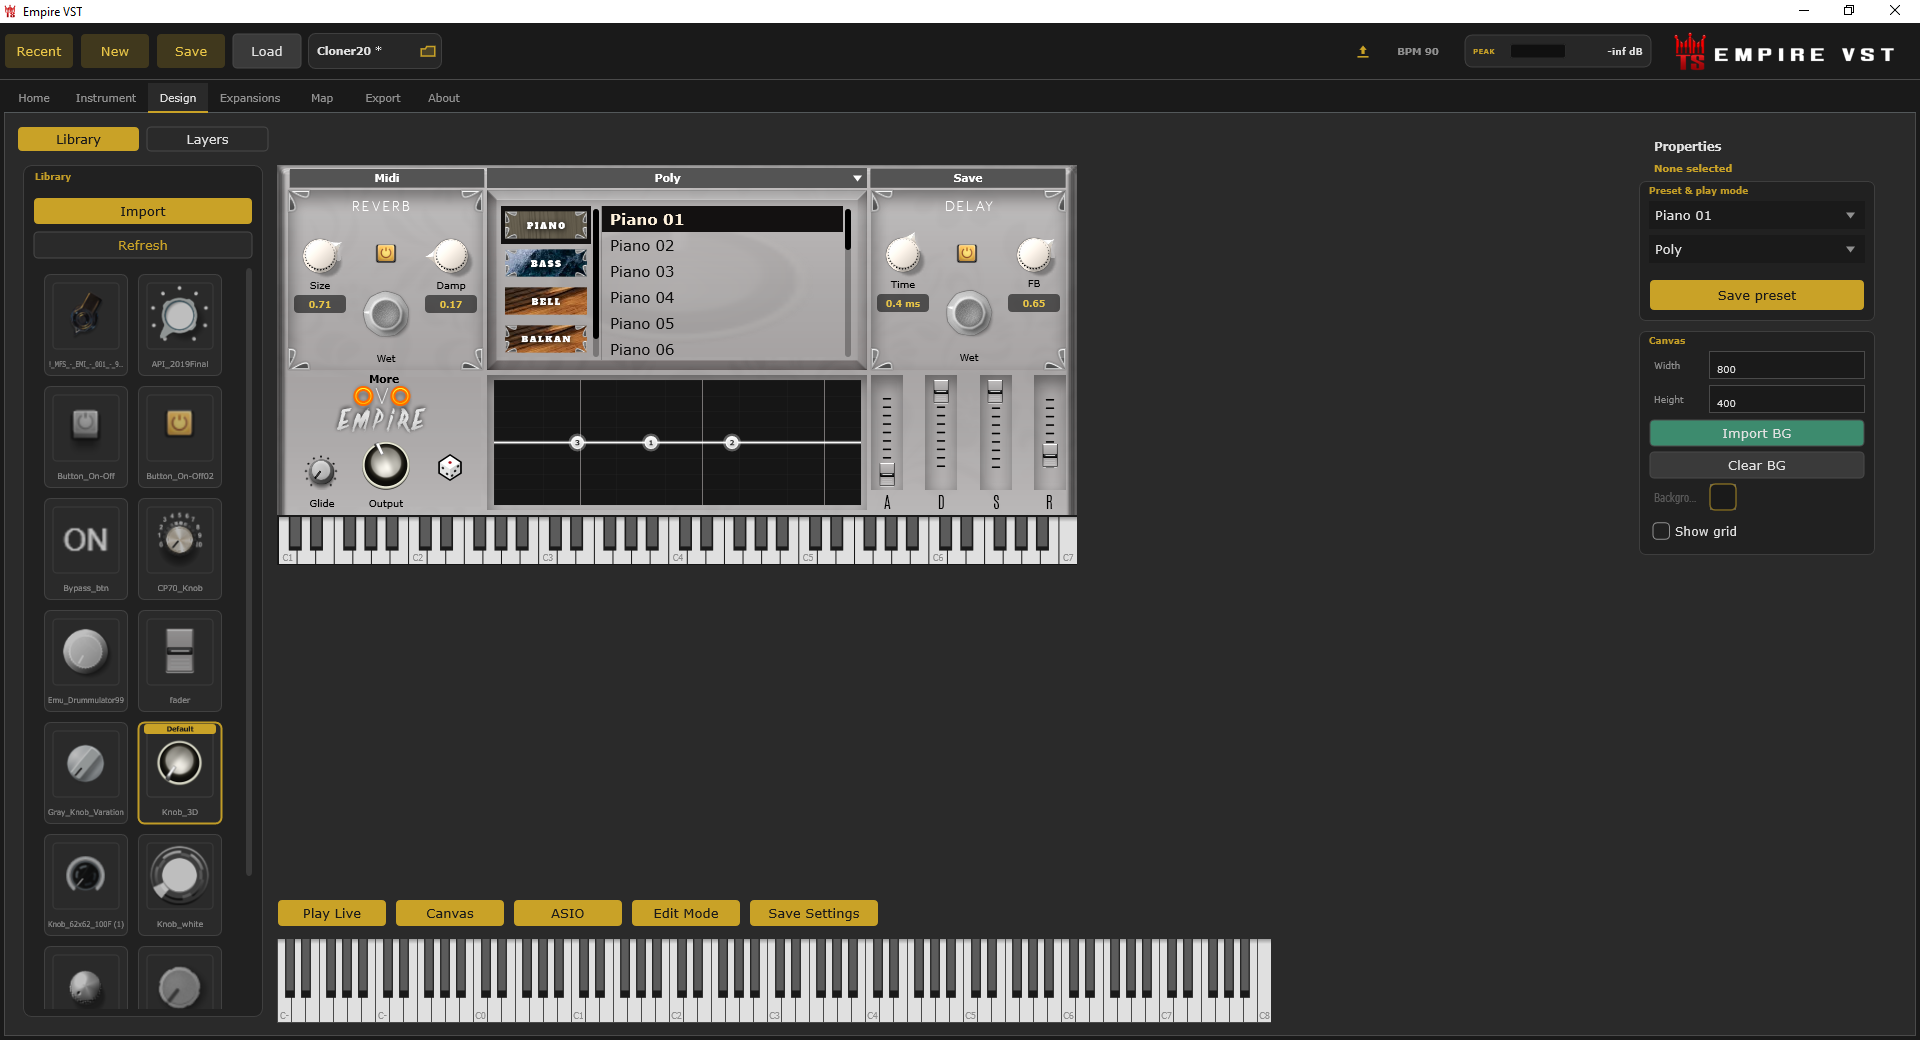Viewport: 1920px width, 1040px height.
Task: Click the upload arrow icon near BPM
Action: (1362, 51)
